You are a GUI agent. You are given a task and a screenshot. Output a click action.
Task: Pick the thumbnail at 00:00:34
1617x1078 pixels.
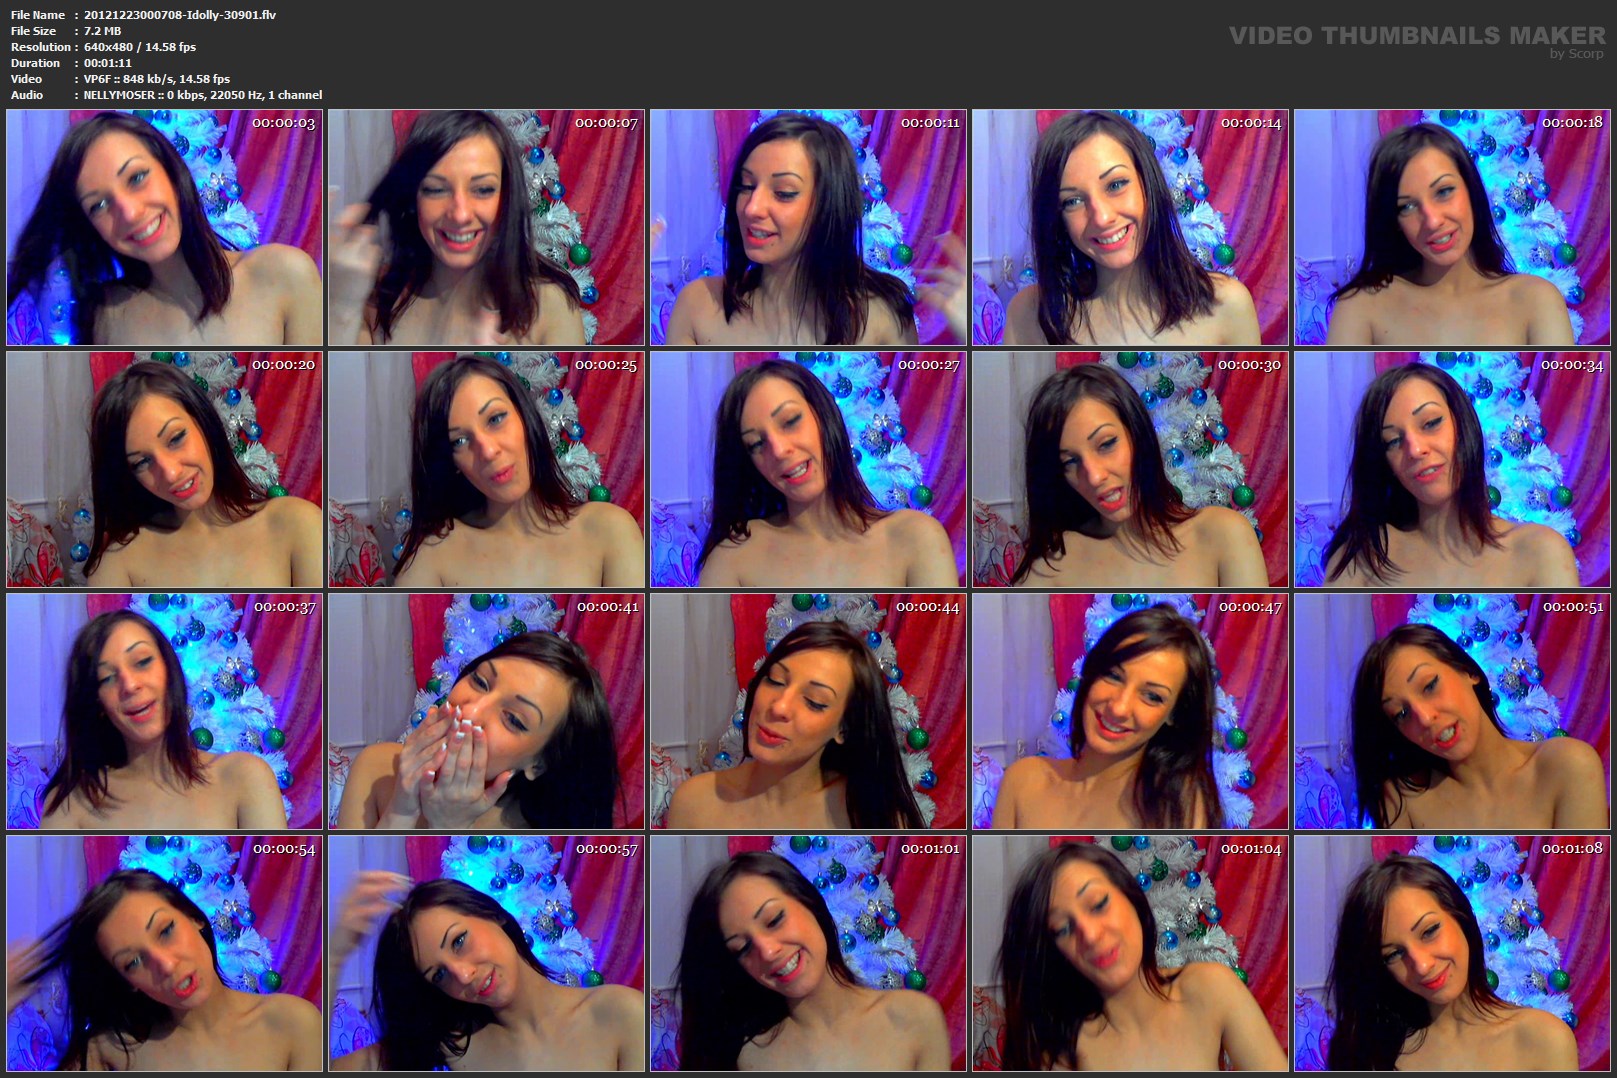(x=1453, y=470)
